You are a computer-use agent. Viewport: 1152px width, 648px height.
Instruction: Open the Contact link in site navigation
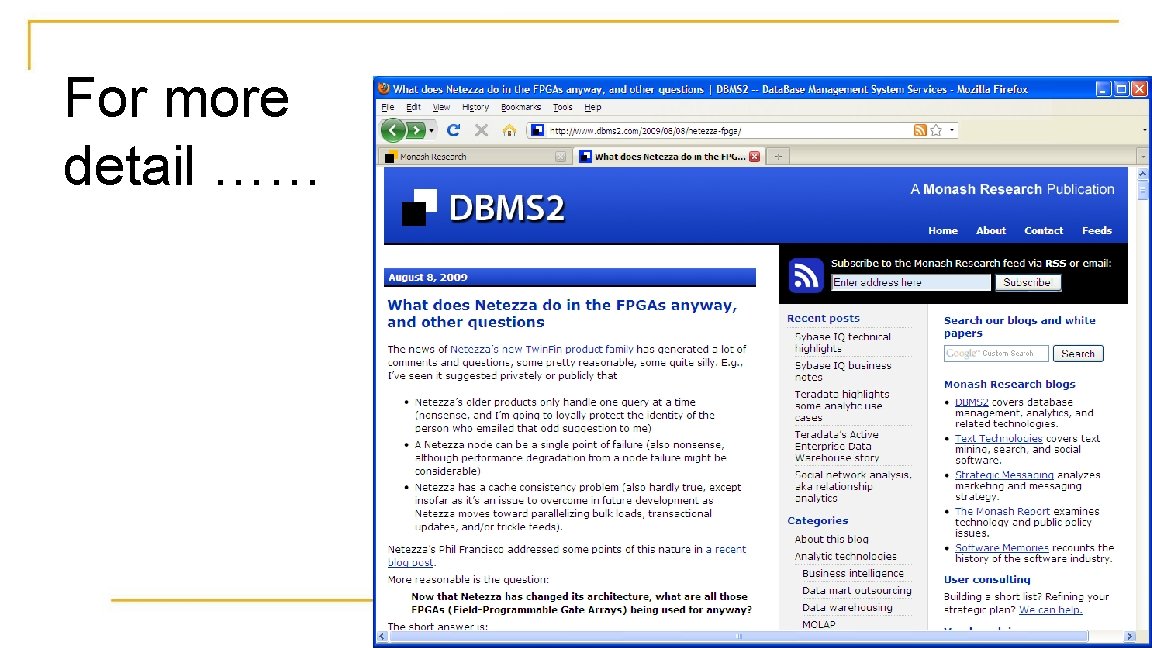point(1043,231)
